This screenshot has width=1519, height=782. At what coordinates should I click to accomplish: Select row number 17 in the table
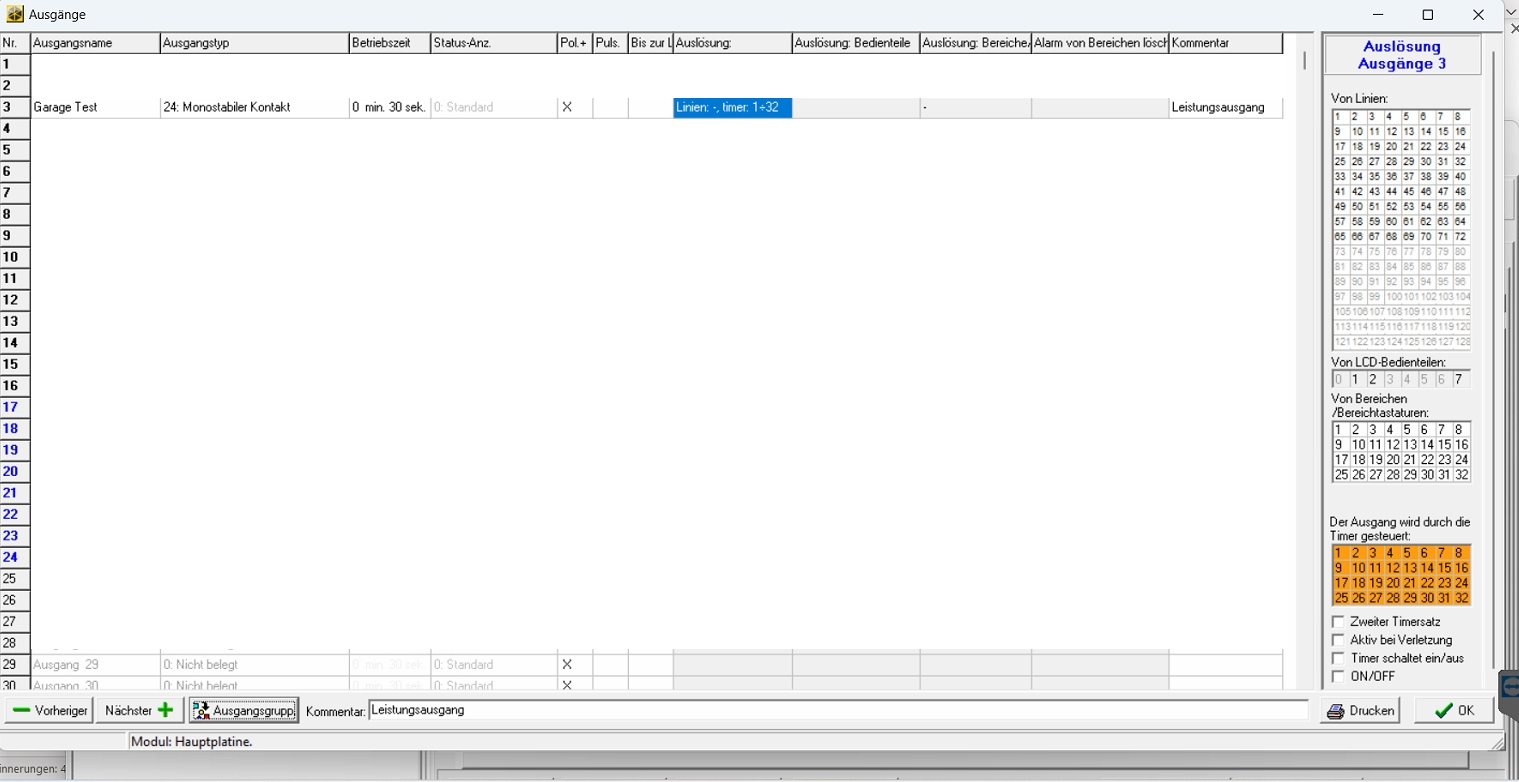point(11,407)
